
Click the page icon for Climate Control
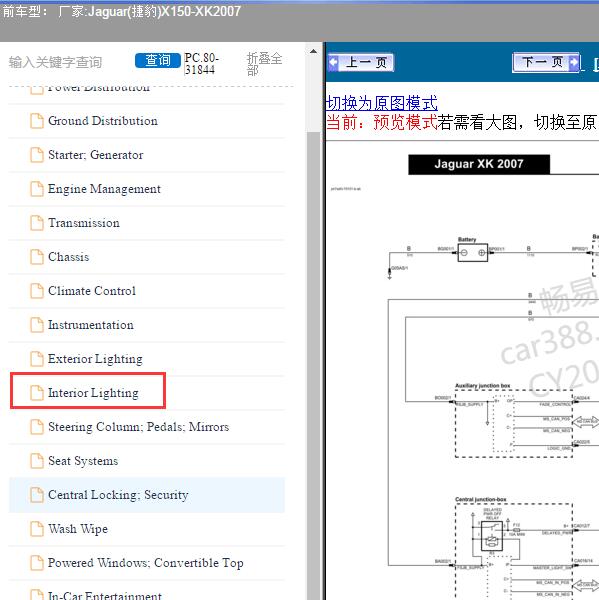click(37, 291)
